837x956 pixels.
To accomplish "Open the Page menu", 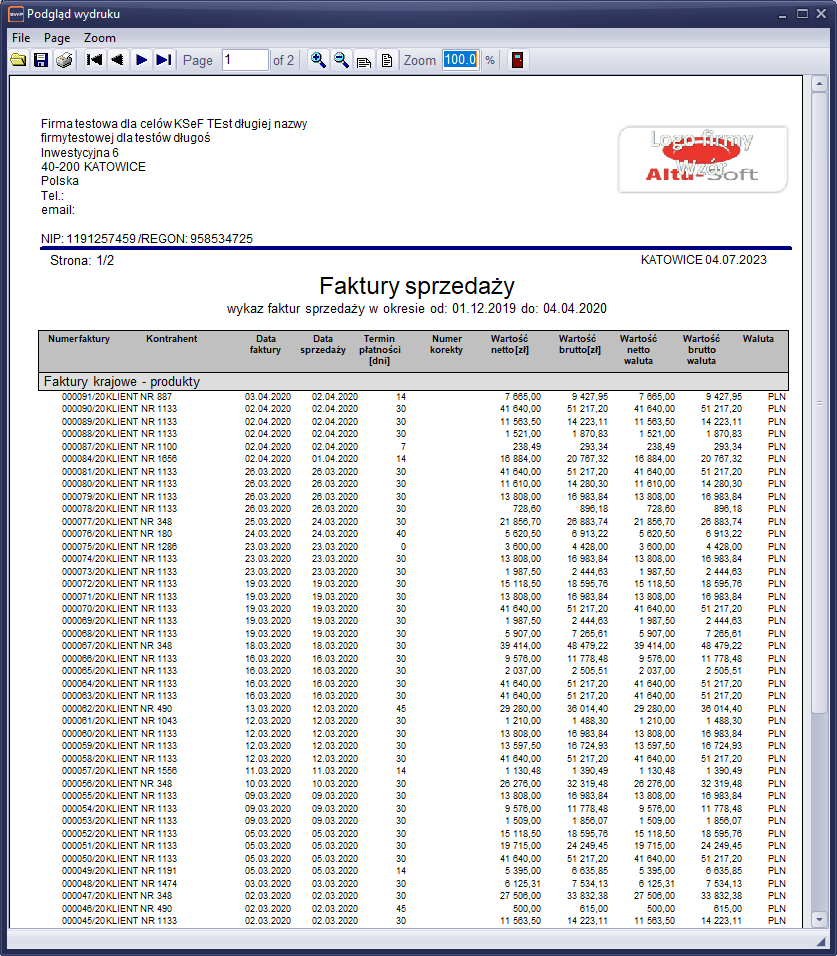I will pos(57,37).
